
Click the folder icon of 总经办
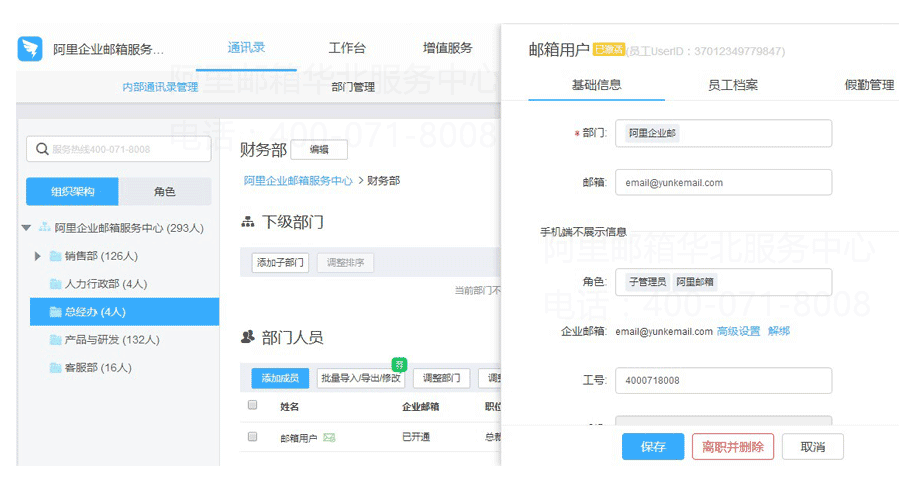55,312
